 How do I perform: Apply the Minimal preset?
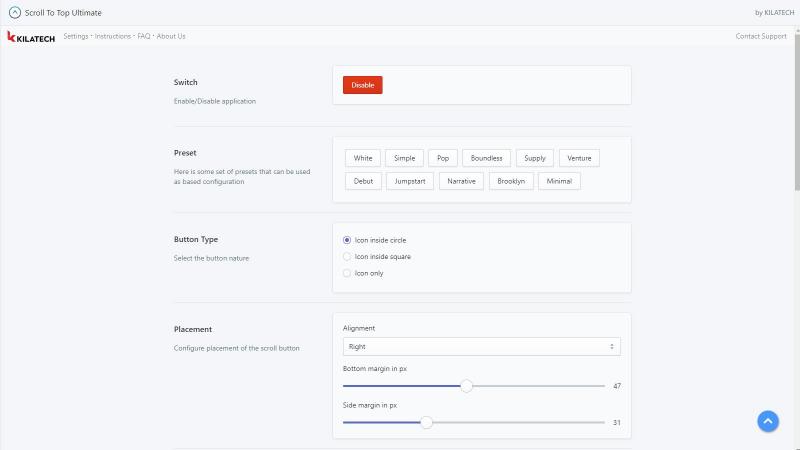(x=559, y=181)
